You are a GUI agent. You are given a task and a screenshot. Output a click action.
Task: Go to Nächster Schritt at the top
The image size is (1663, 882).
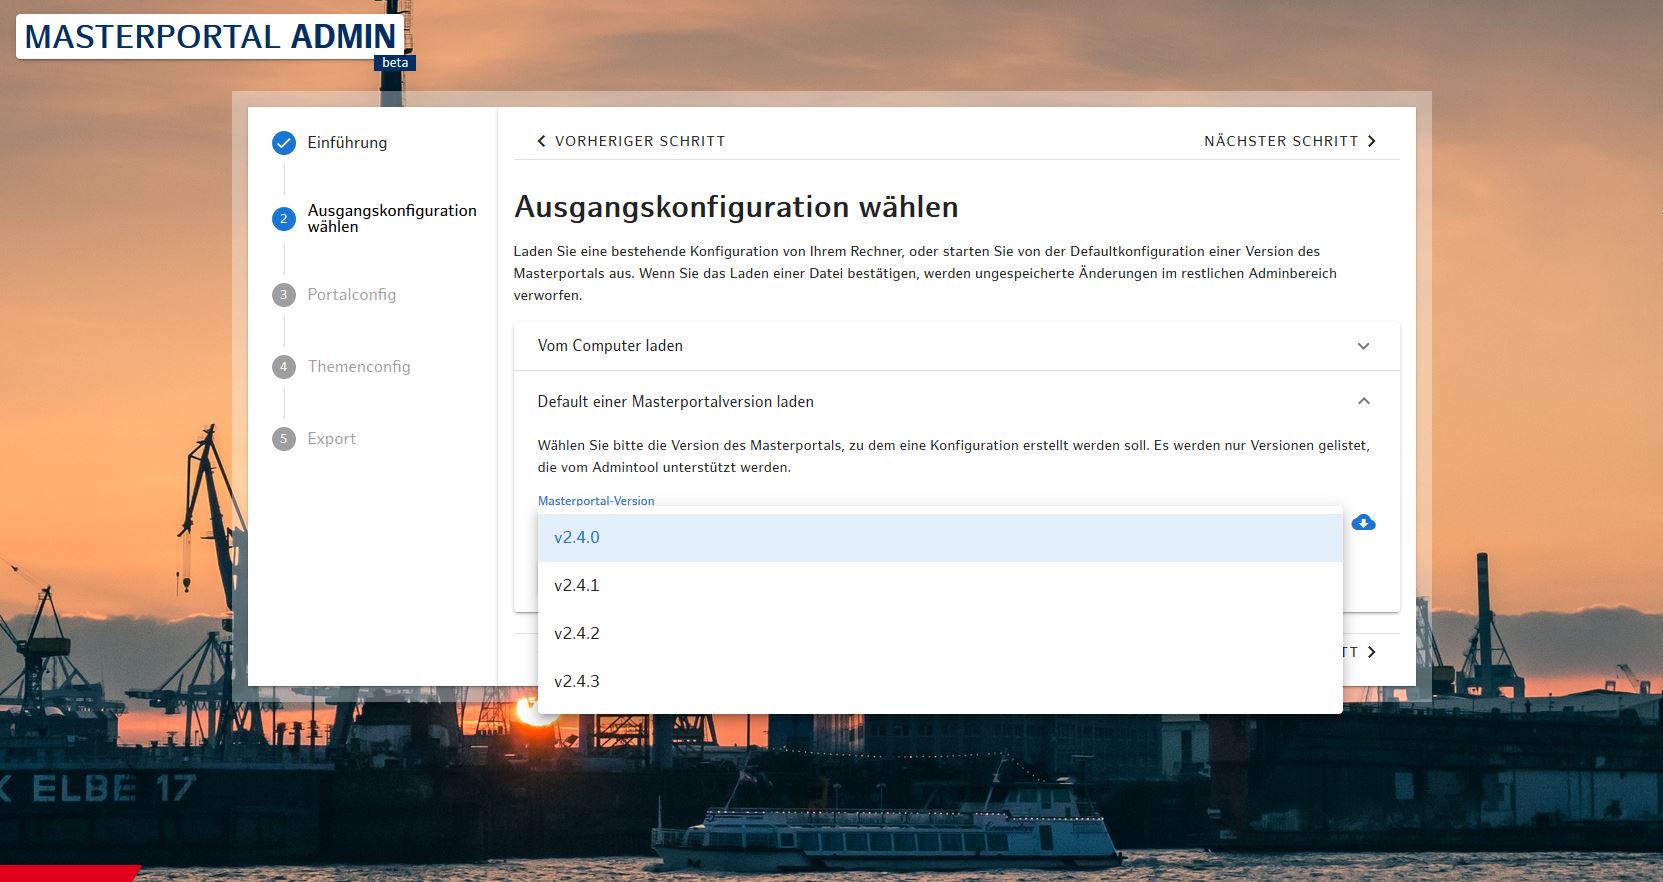pyautogui.click(x=1291, y=141)
